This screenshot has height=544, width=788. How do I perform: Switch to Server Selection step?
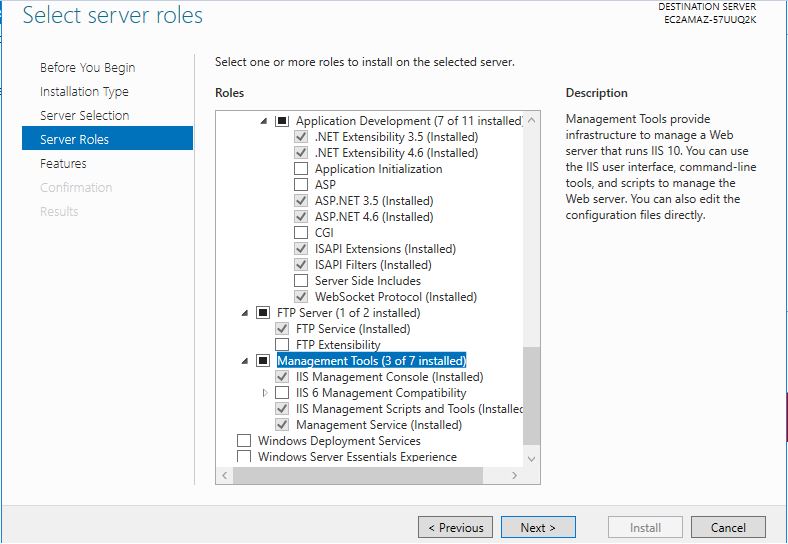(84, 116)
